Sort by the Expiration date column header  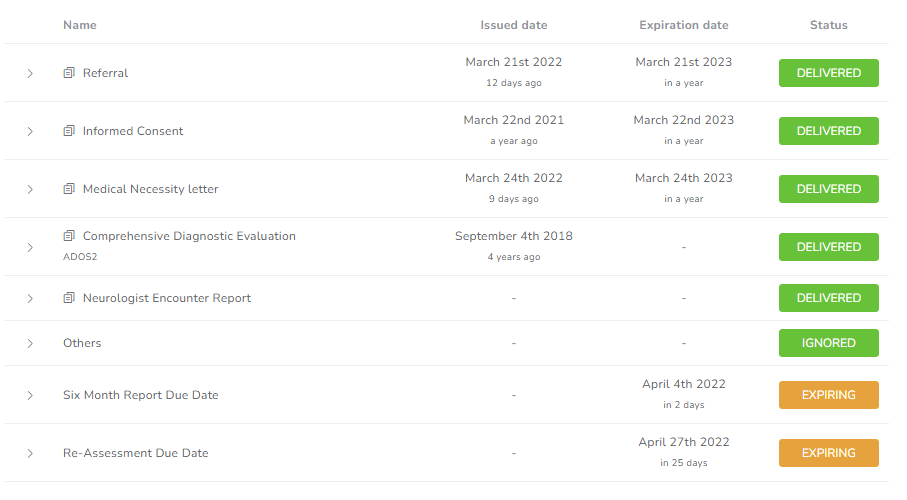click(684, 25)
